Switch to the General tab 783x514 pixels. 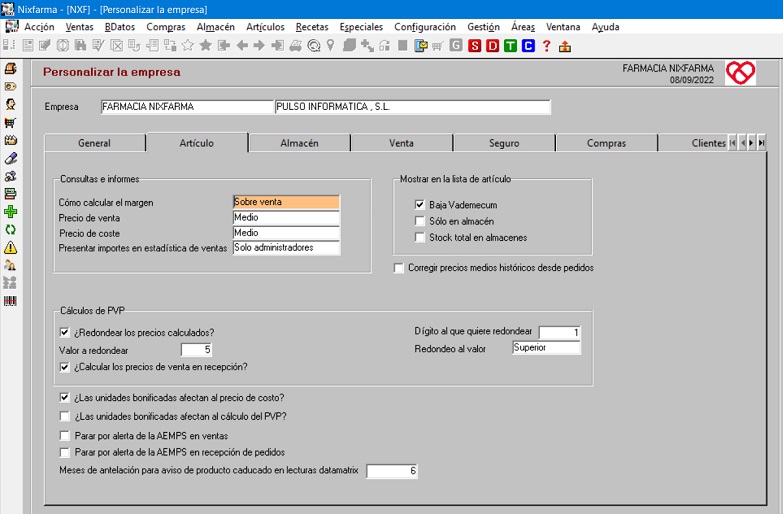coord(94,143)
